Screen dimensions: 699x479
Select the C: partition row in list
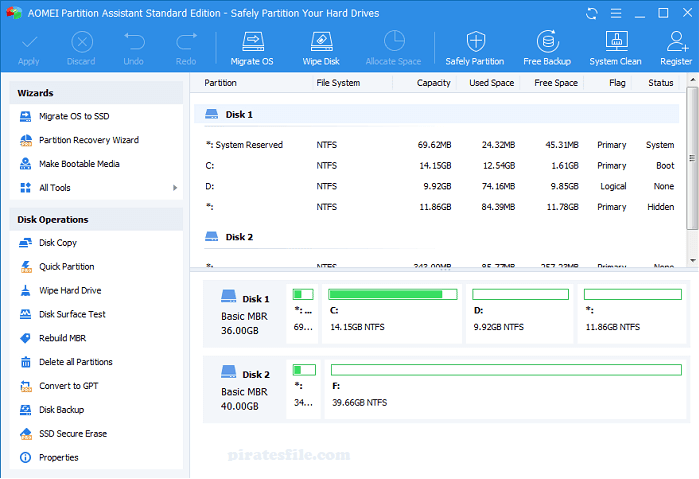click(436, 166)
